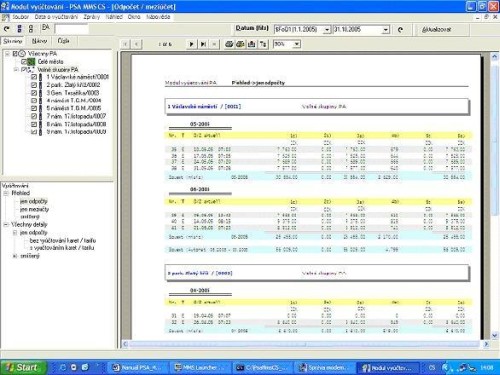The height and width of the screenshot is (375, 500).
Task: Open the 31.10.2005 end date dropdown
Action: 386,30
